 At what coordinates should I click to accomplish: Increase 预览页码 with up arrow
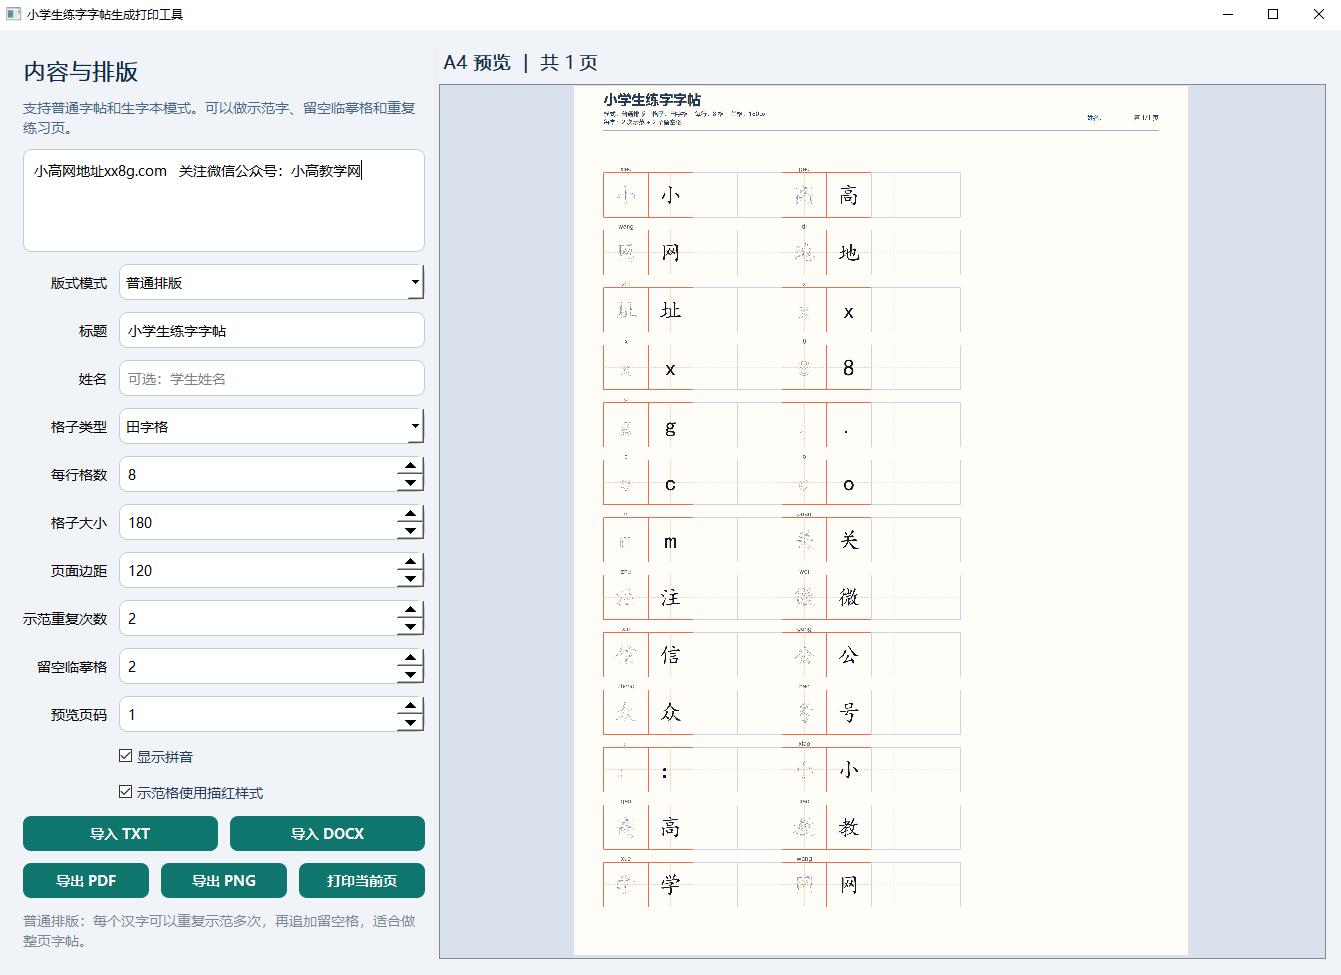[x=410, y=706]
